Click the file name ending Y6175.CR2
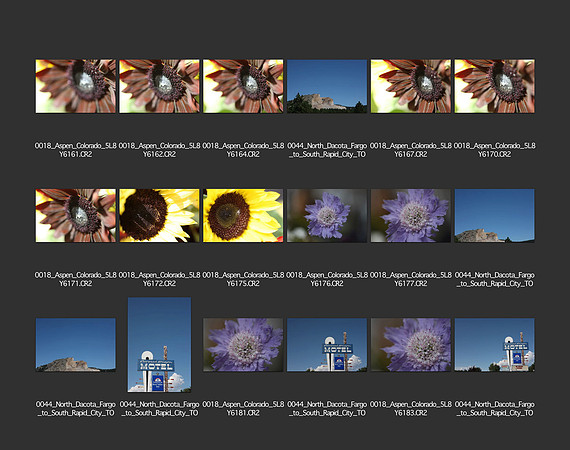This screenshot has width=570, height=450. 243,279
